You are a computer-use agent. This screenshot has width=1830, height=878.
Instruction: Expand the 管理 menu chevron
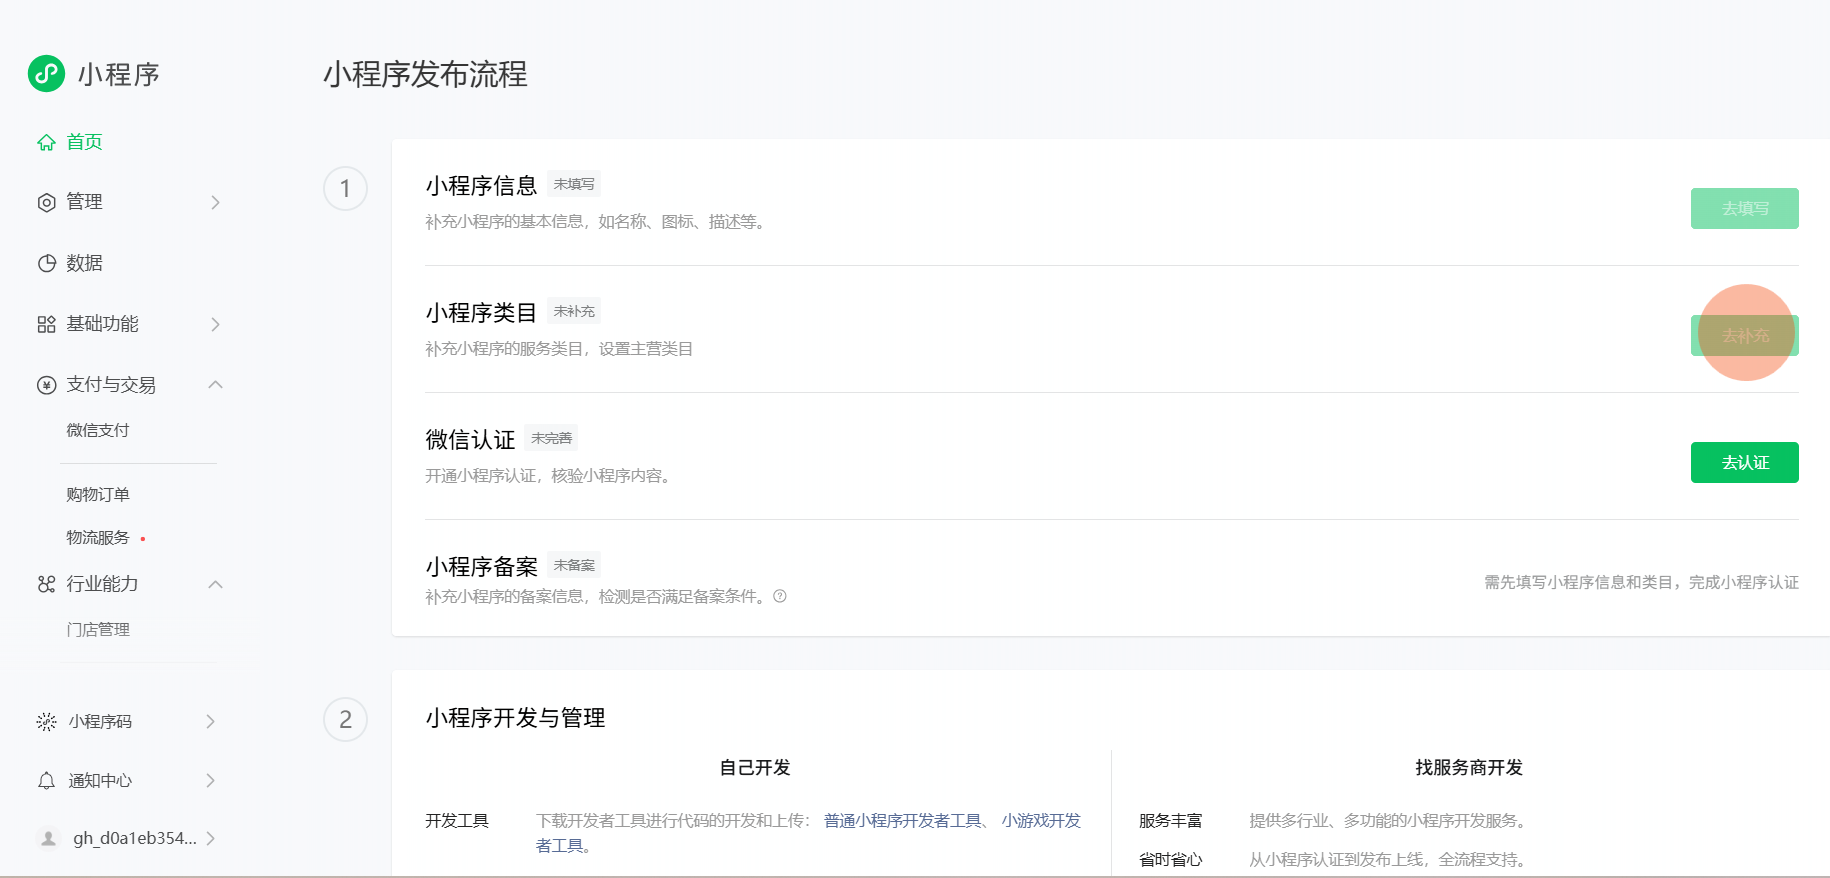[215, 203]
